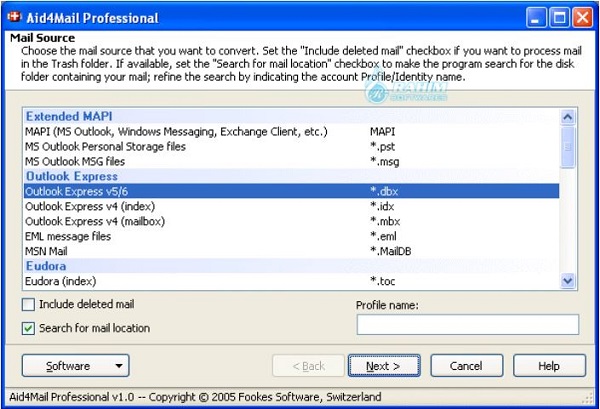This screenshot has width=600, height=409.
Task: Select MS Outlook Personal Storage files
Action: coord(292,147)
